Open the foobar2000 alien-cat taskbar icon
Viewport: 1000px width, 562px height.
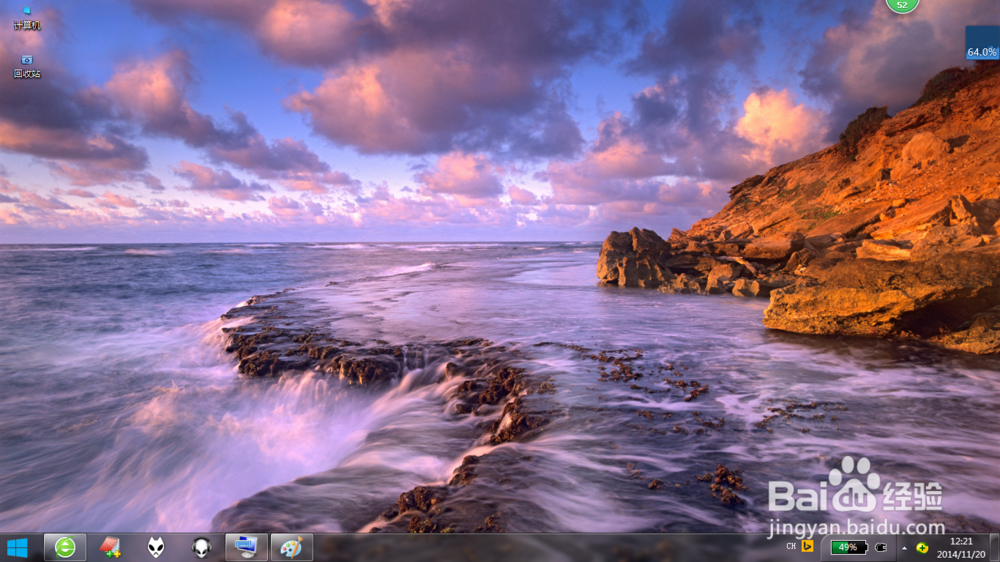pos(156,547)
